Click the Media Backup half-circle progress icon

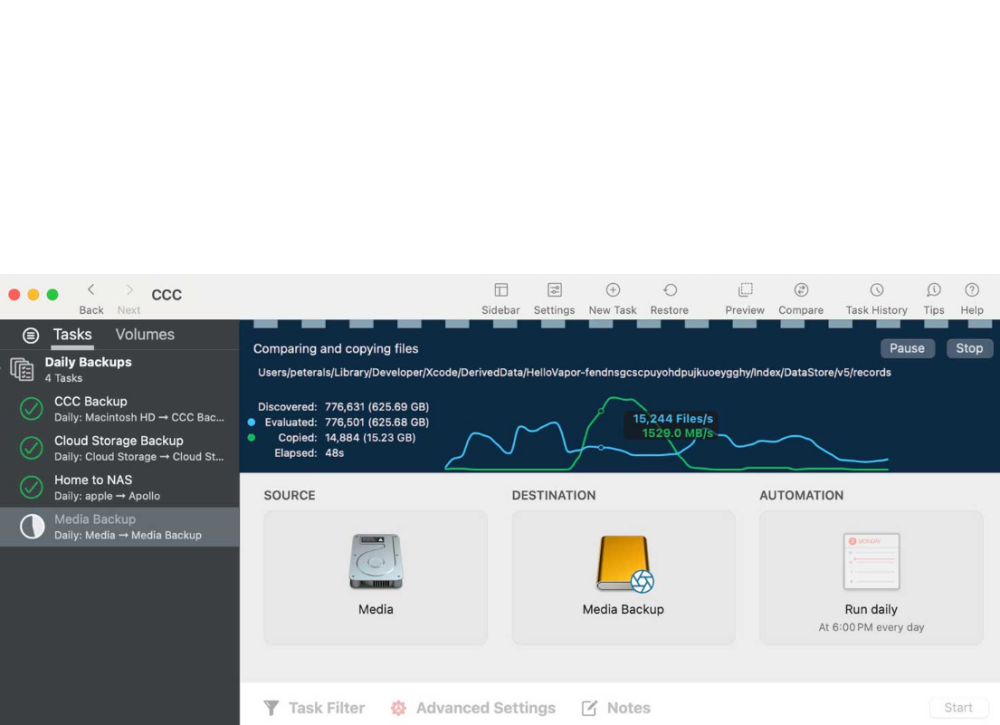pos(32,527)
